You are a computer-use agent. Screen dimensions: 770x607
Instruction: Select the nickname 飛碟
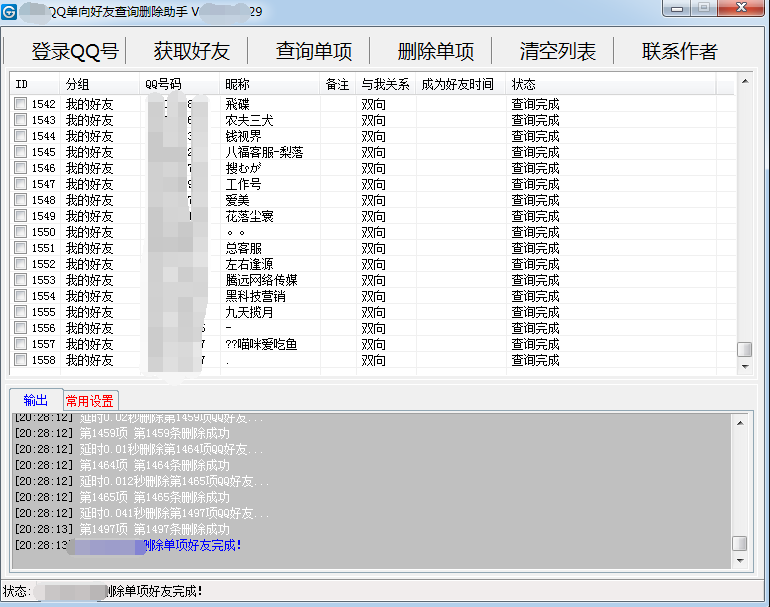pyautogui.click(x=238, y=104)
